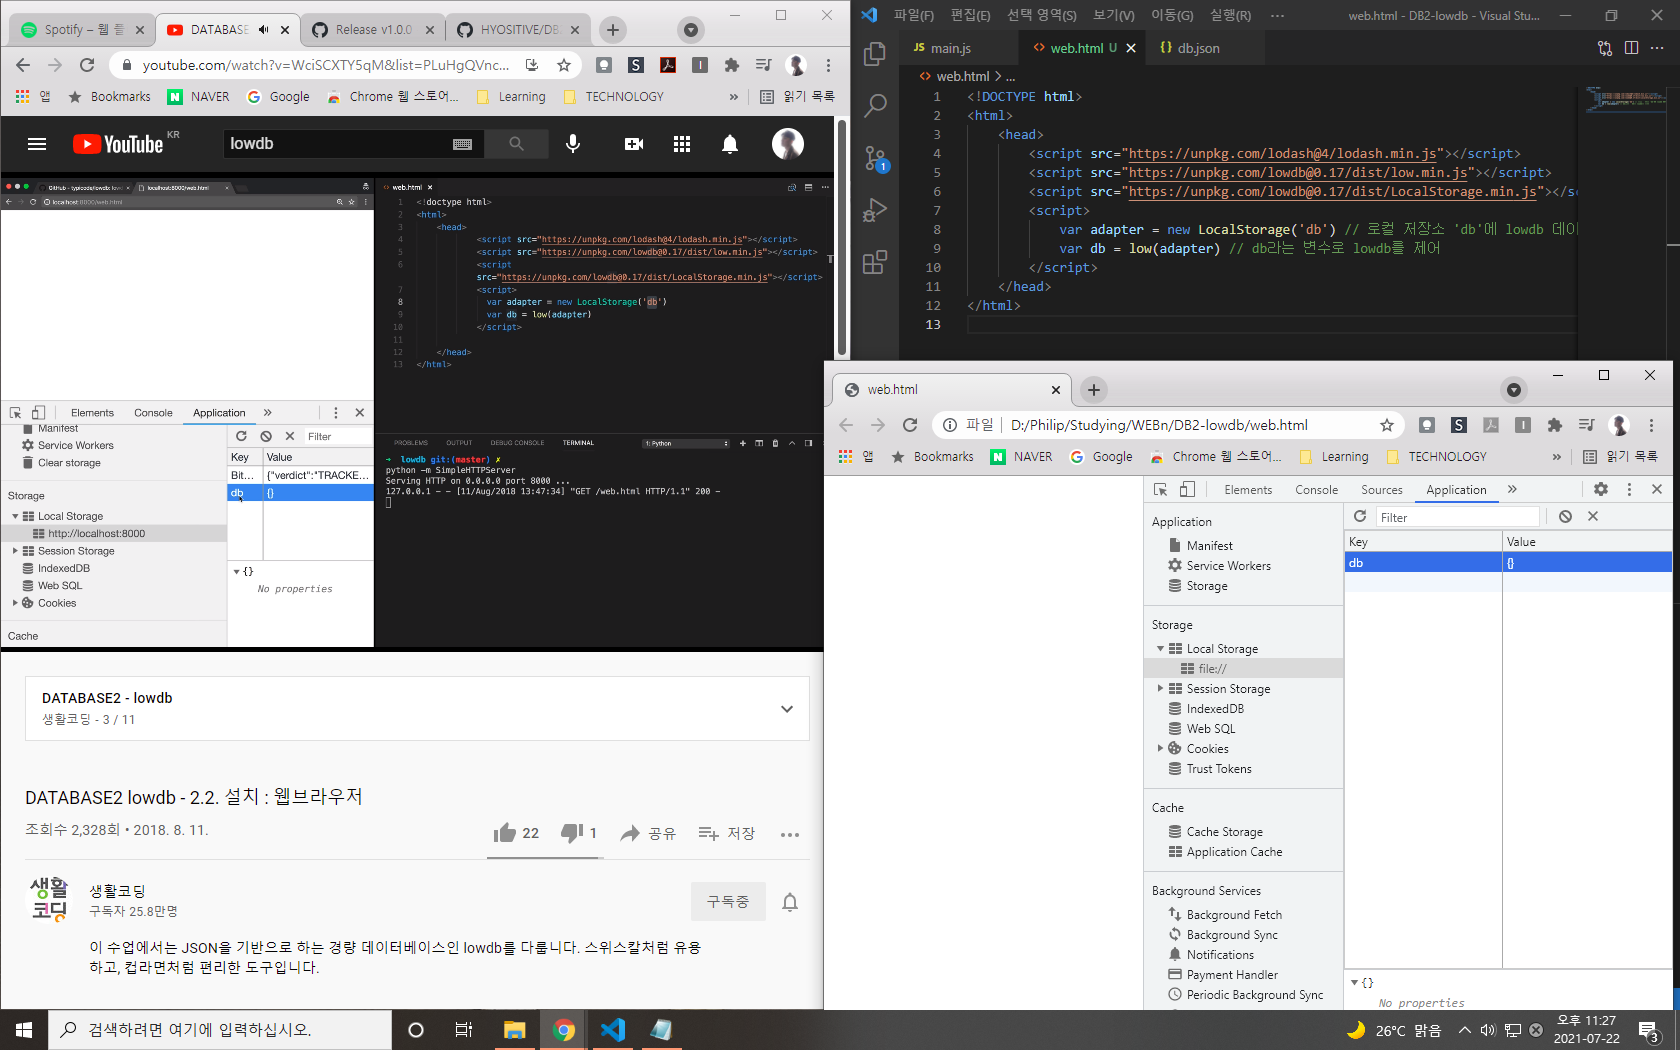1680x1050 pixels.
Task: Open VS Code Extensions panel
Action: 875,262
